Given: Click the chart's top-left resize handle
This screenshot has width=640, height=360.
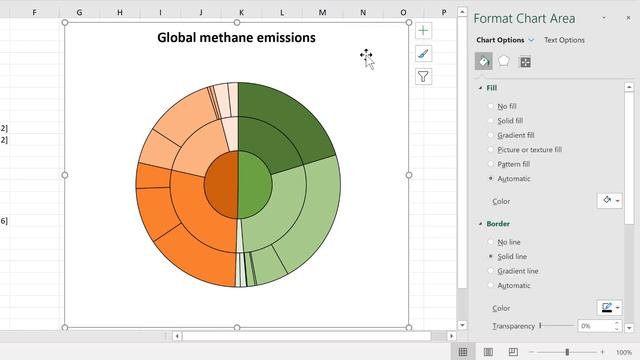Looking at the screenshot, I should (65, 22).
